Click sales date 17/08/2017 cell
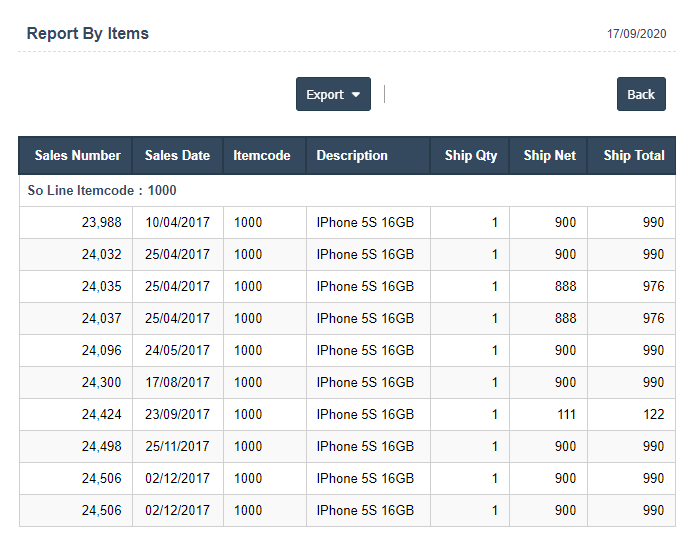This screenshot has width=694, height=535. coord(177,382)
